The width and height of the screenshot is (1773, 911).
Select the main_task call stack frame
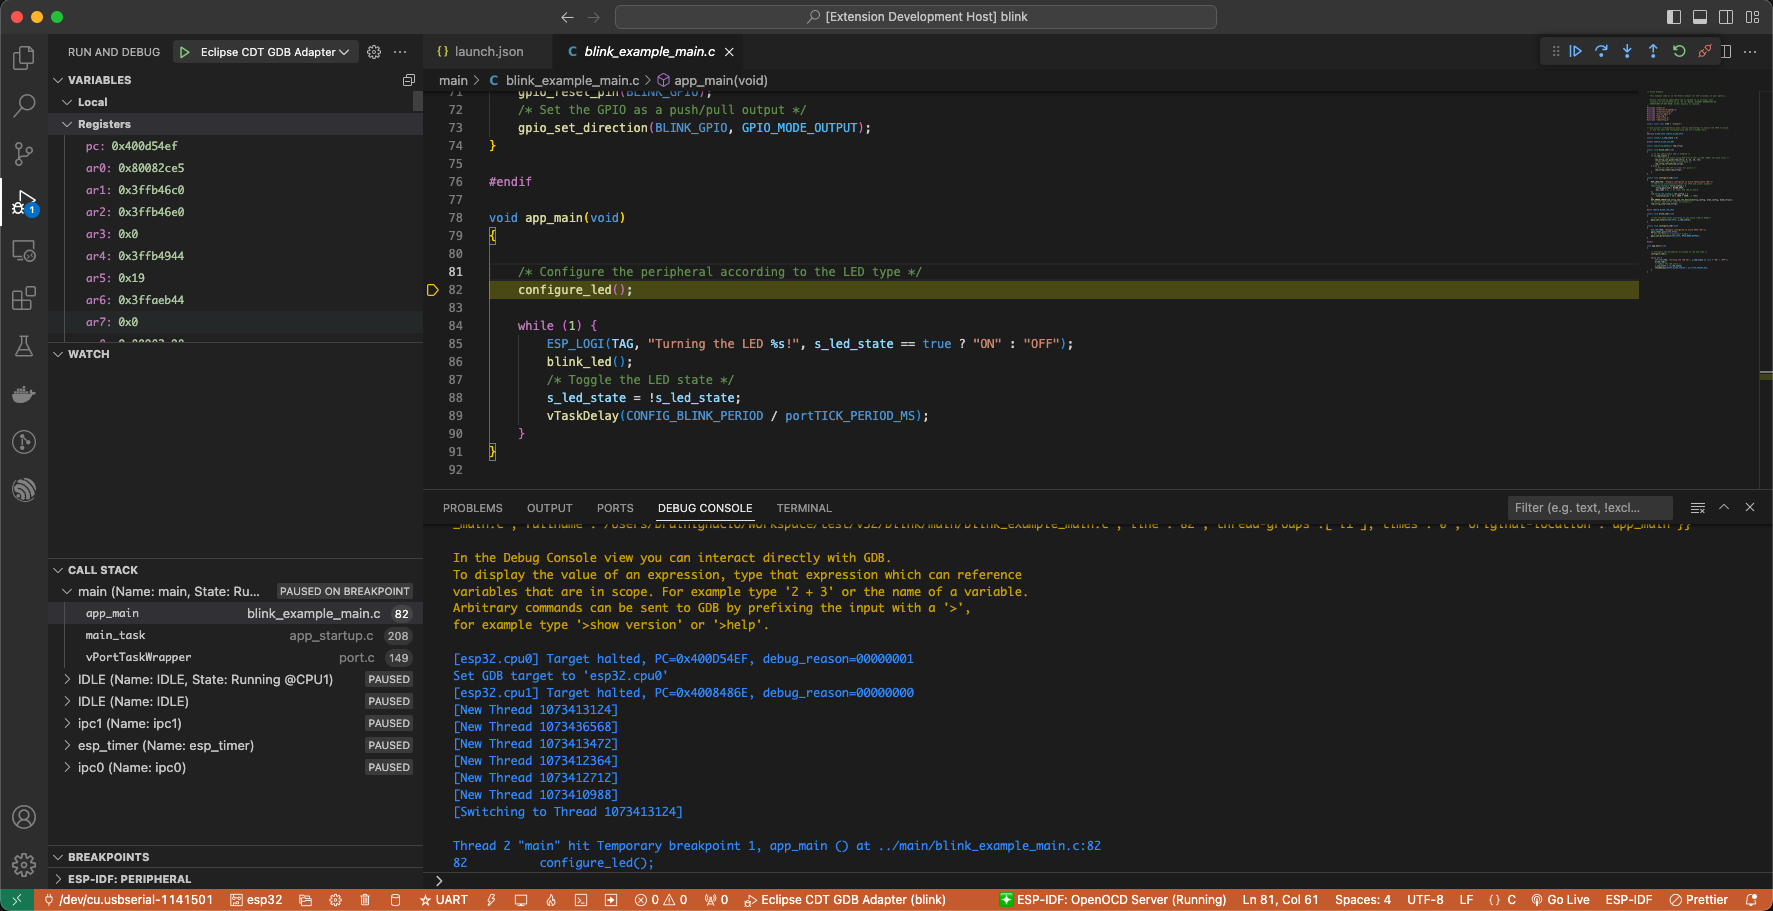[x=116, y=635]
